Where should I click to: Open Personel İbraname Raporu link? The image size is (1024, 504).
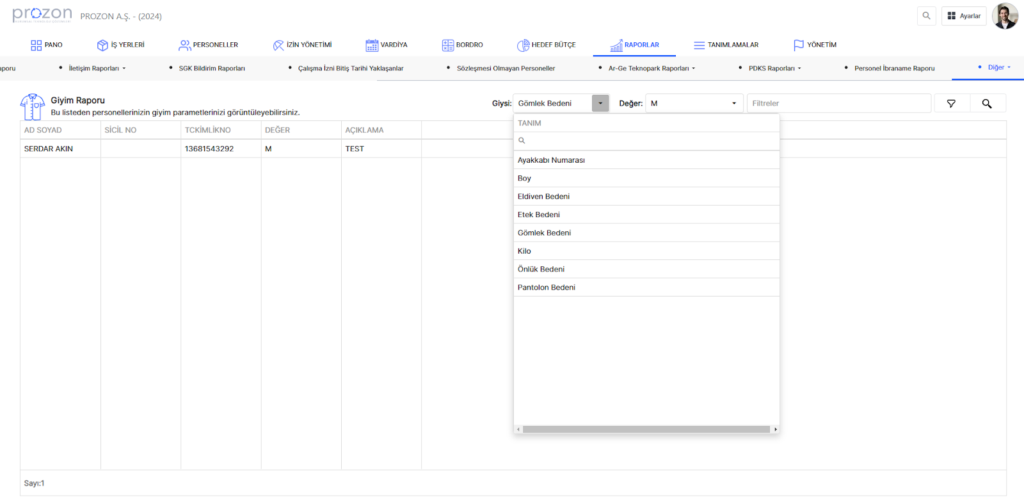[x=894, y=68]
